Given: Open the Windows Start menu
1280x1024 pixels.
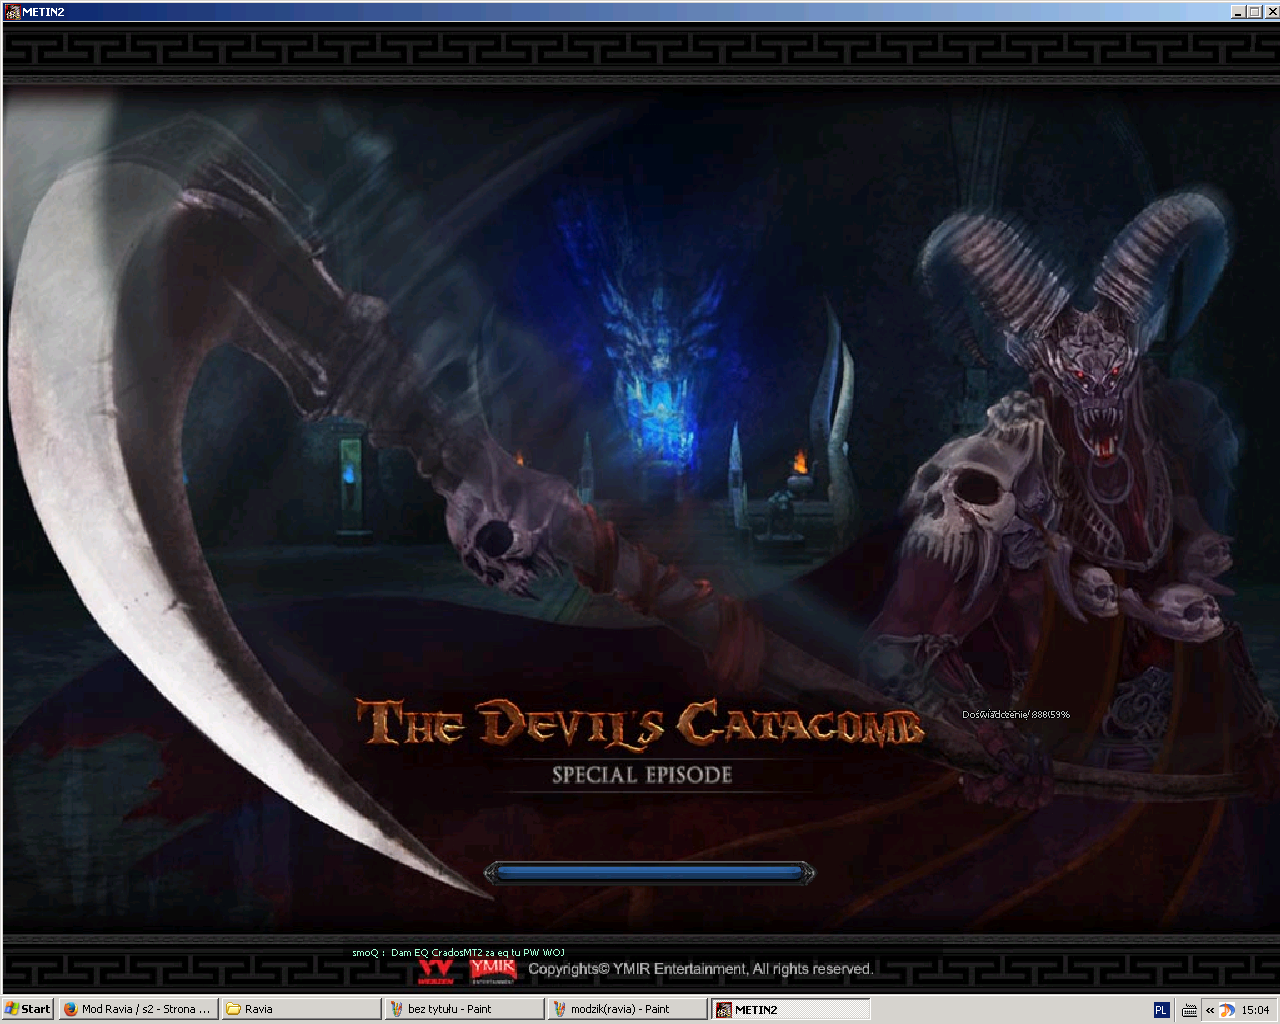Looking at the screenshot, I should (x=27, y=1009).
